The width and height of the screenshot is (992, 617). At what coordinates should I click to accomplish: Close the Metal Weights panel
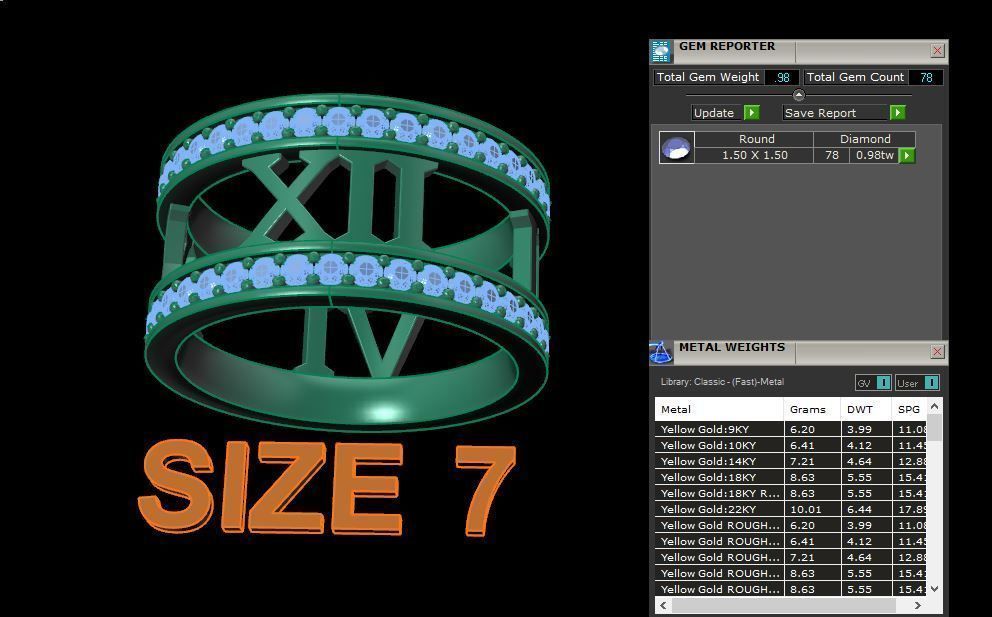938,352
